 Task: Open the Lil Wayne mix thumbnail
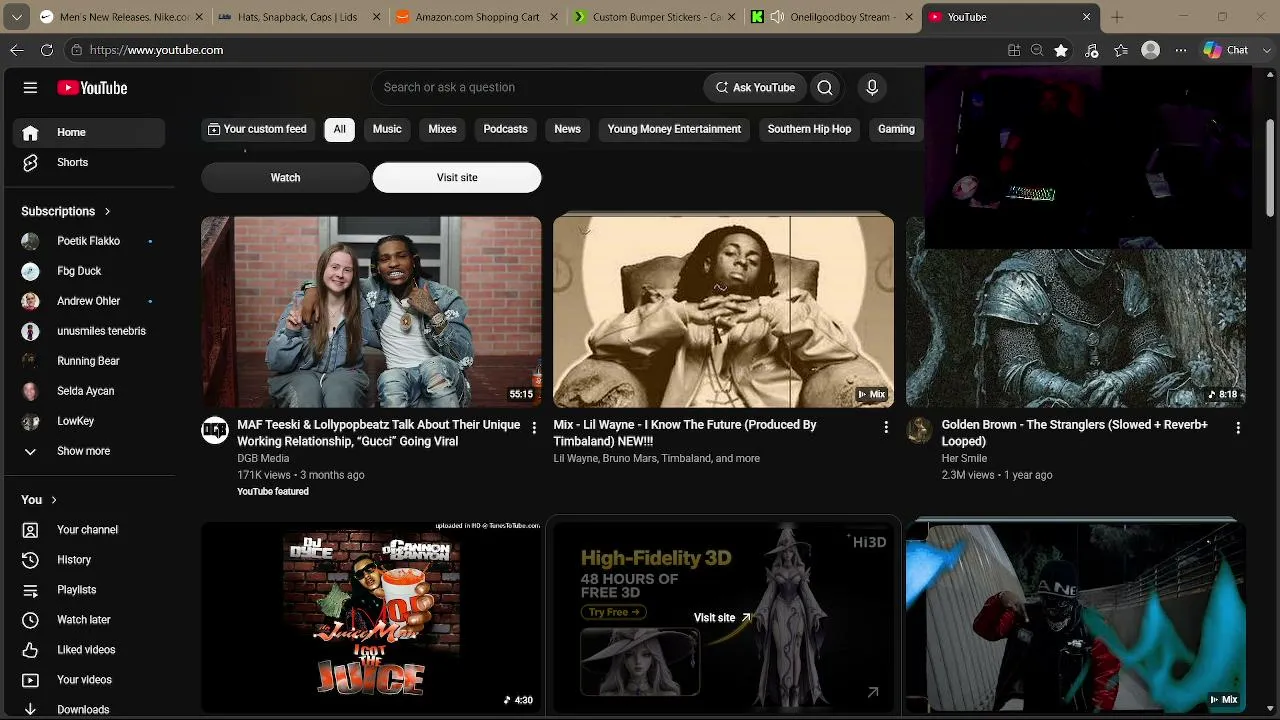coord(723,312)
